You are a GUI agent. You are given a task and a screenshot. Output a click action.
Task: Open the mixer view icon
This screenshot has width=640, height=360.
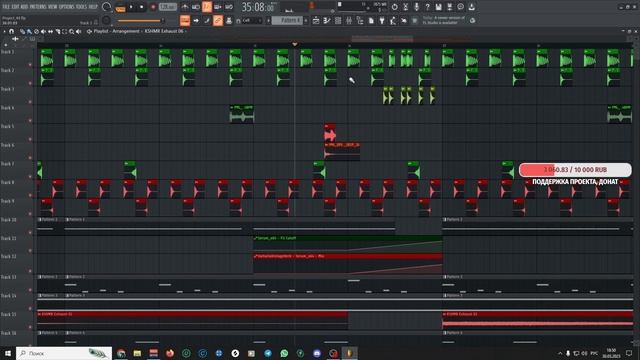(x=349, y=20)
